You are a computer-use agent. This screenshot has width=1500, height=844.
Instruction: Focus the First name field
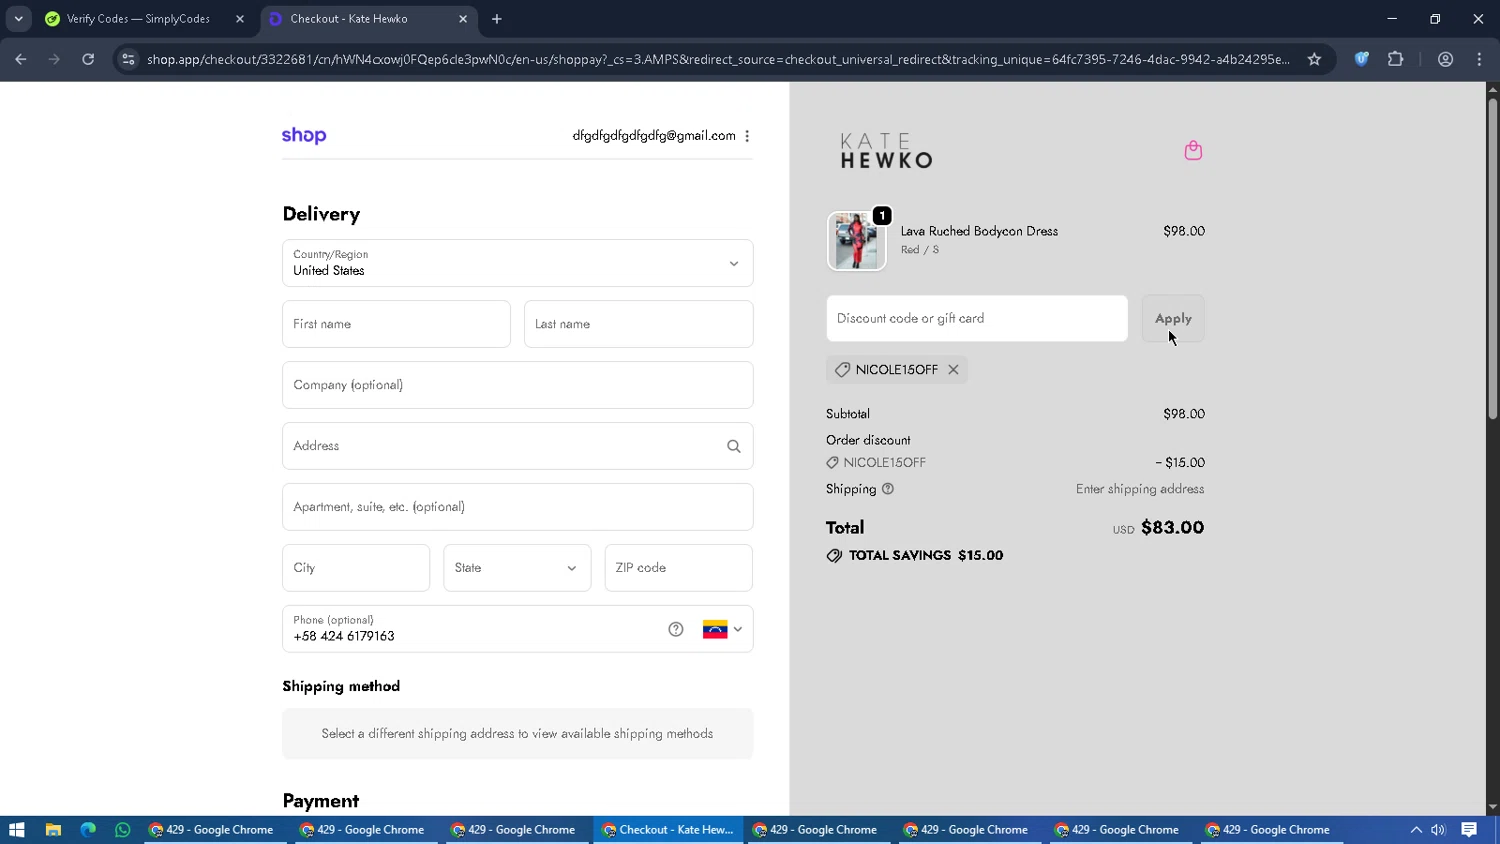(396, 324)
